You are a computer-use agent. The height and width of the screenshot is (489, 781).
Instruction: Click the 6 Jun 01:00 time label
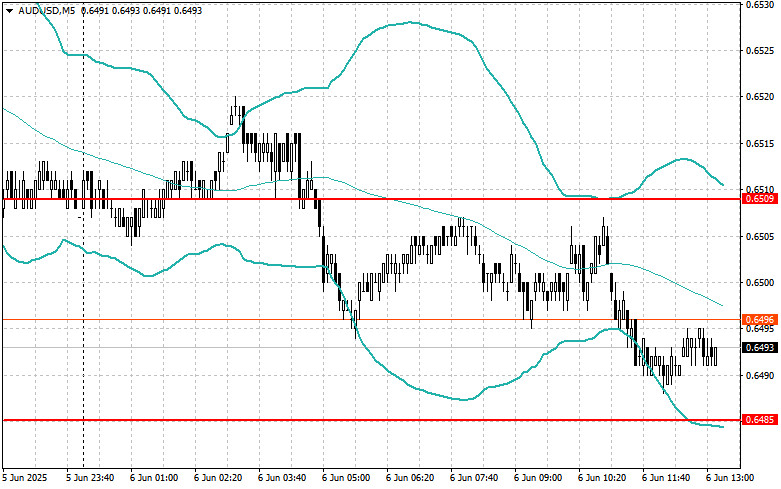tap(154, 478)
